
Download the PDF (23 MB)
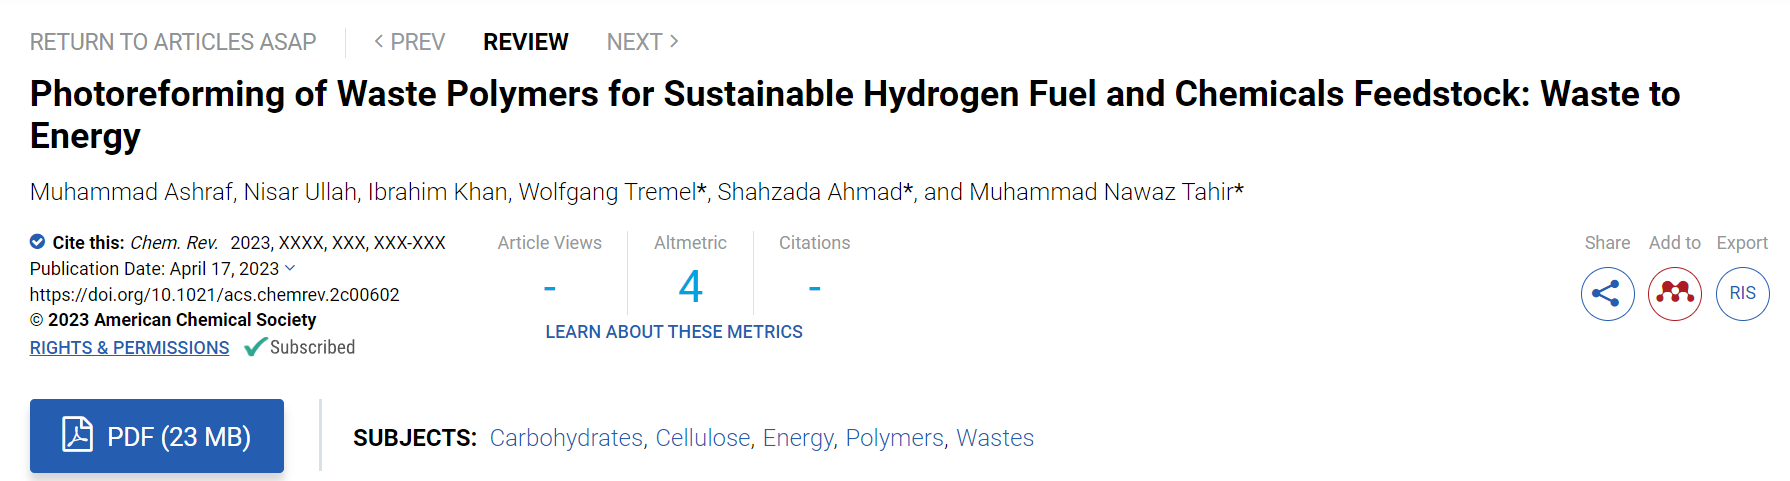pyautogui.click(x=157, y=436)
